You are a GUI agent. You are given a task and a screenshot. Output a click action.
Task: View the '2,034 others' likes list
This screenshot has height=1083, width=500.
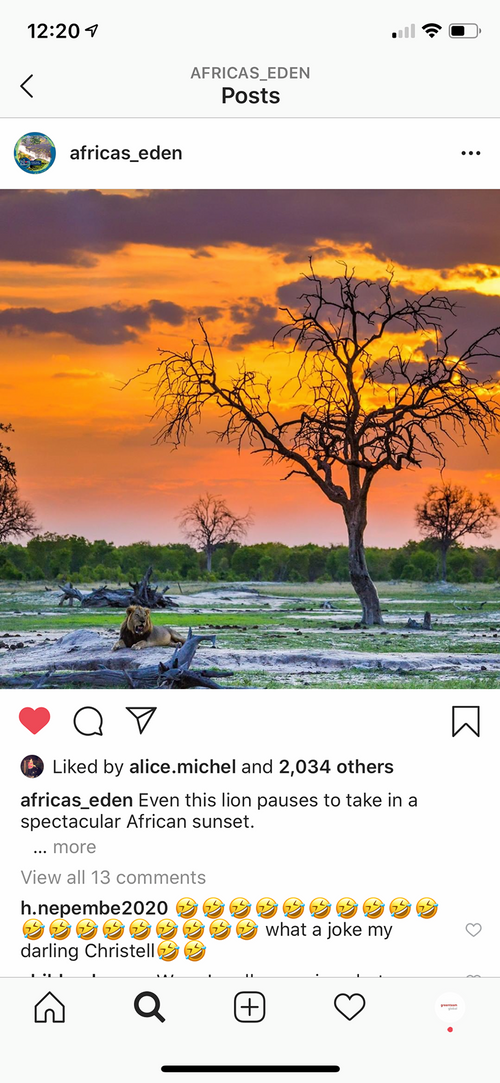[x=336, y=767]
